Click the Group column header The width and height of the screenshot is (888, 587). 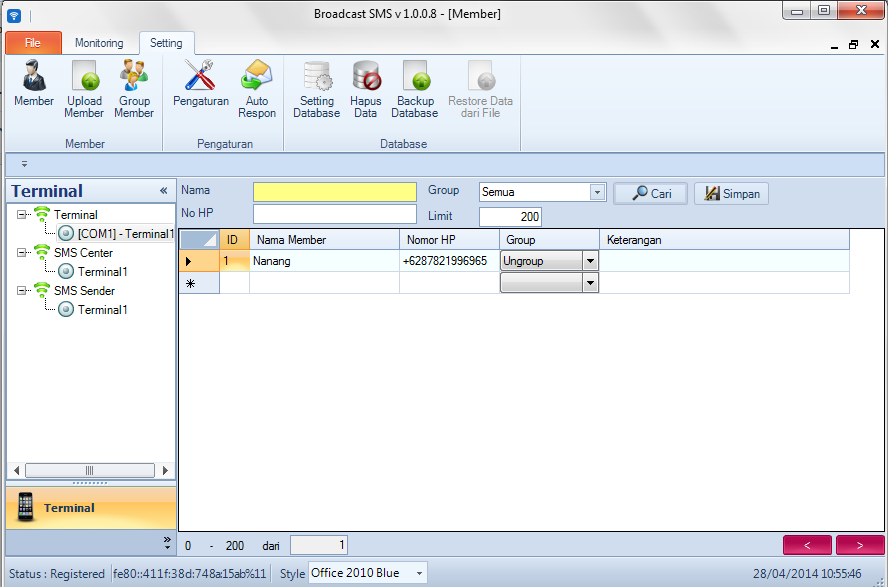coord(549,239)
